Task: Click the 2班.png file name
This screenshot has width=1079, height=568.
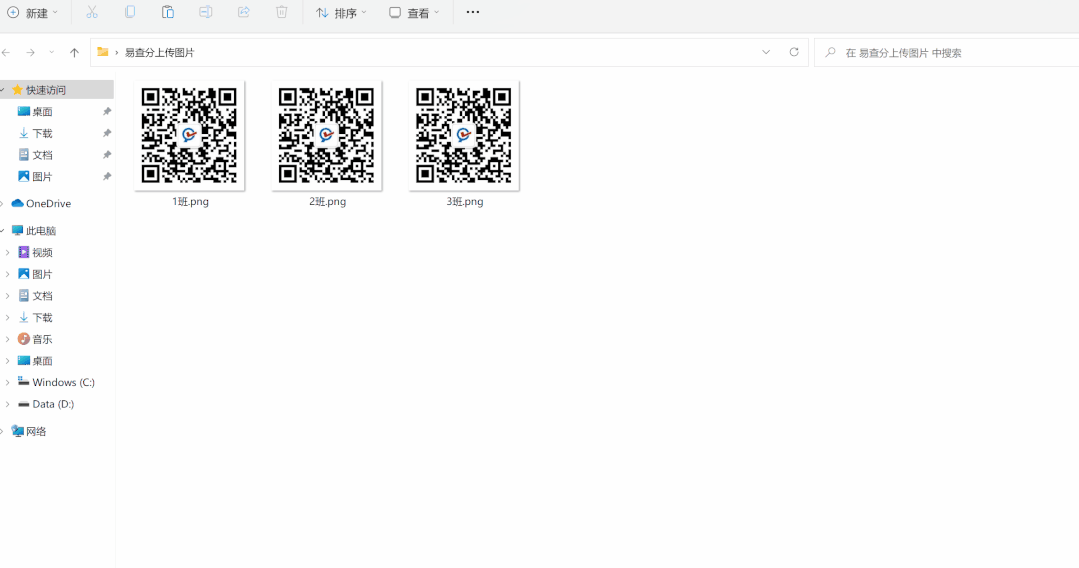Action: tap(328, 202)
